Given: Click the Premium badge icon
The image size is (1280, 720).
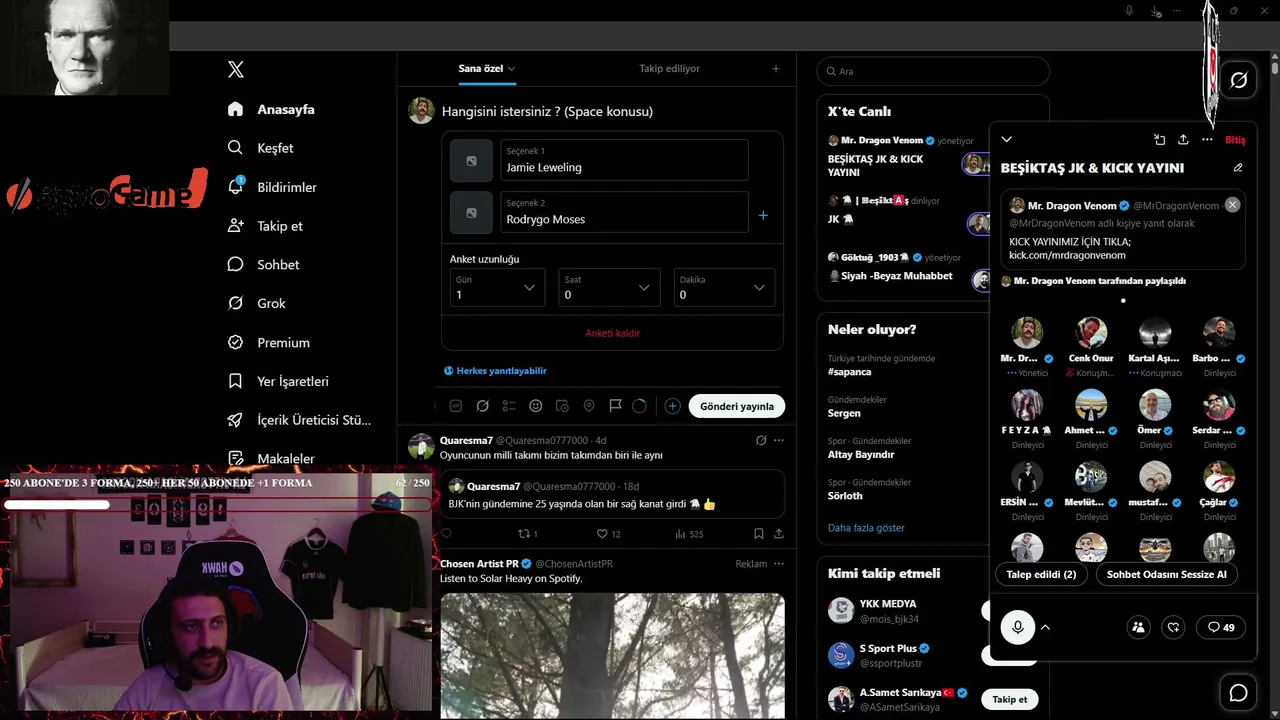Looking at the screenshot, I should click(x=236, y=342).
